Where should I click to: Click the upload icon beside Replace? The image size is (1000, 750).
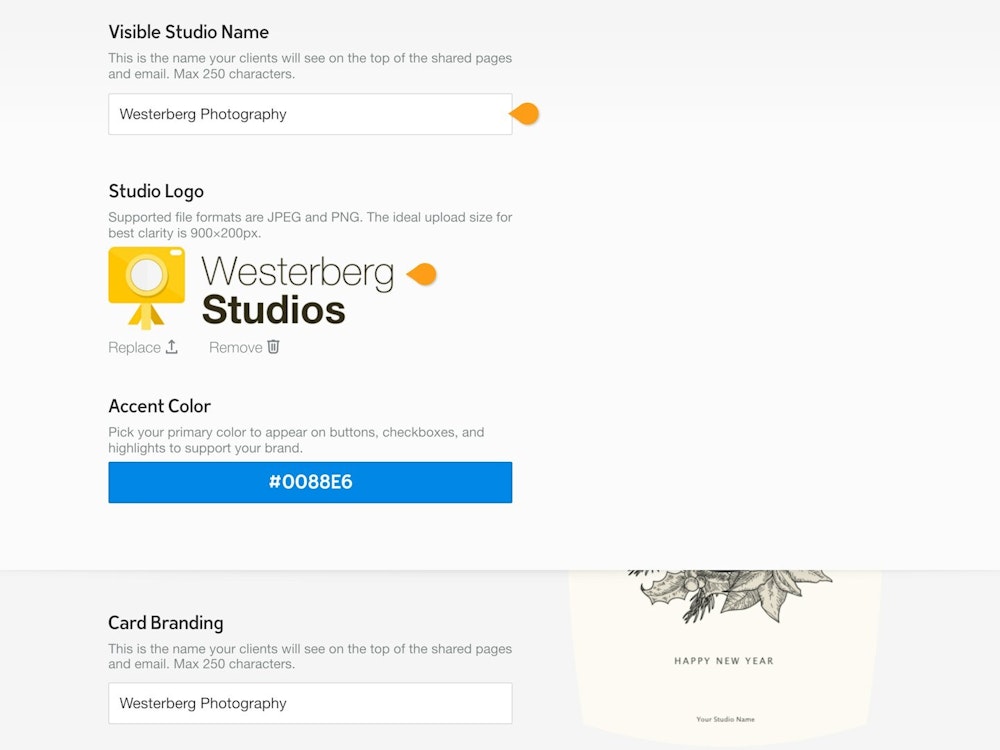click(x=172, y=347)
